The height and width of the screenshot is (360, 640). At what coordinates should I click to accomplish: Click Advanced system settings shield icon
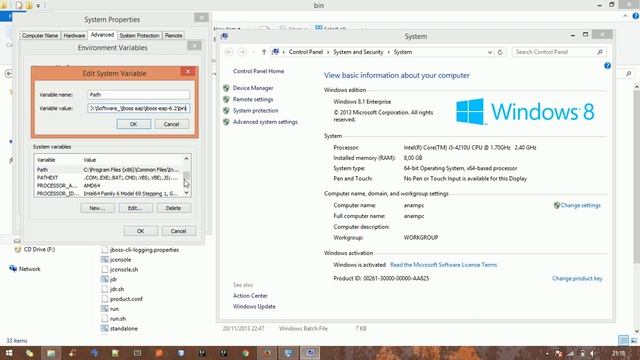pyautogui.click(x=226, y=122)
